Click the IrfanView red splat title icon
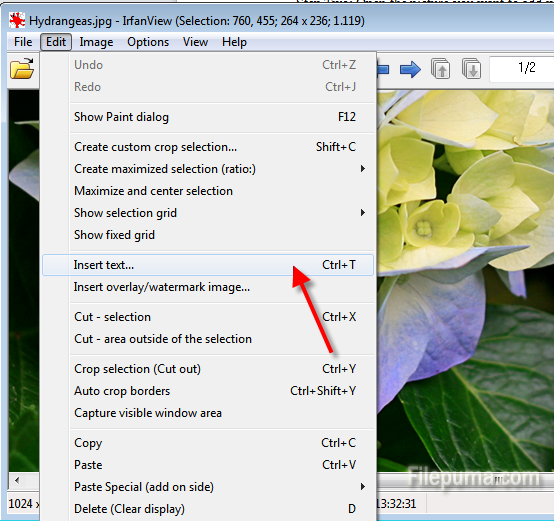This screenshot has height=521, width=554. 17,21
